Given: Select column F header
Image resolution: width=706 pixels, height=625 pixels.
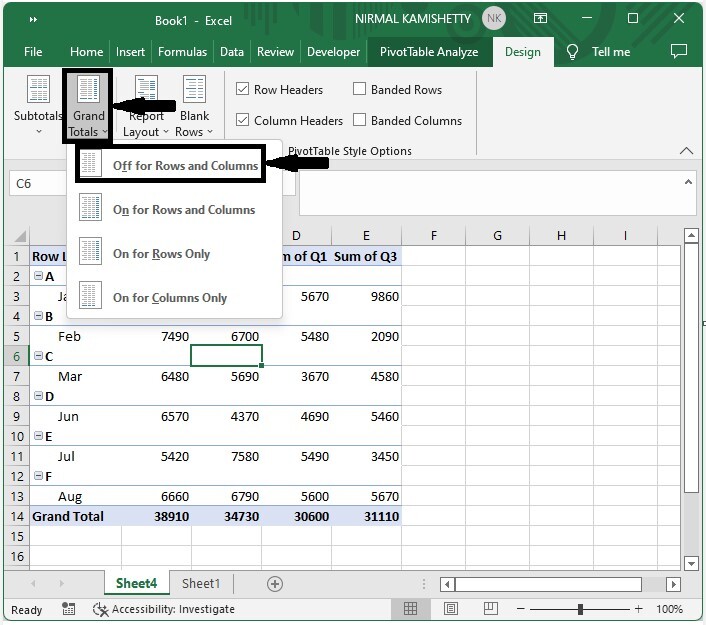Looking at the screenshot, I should click(x=434, y=236).
